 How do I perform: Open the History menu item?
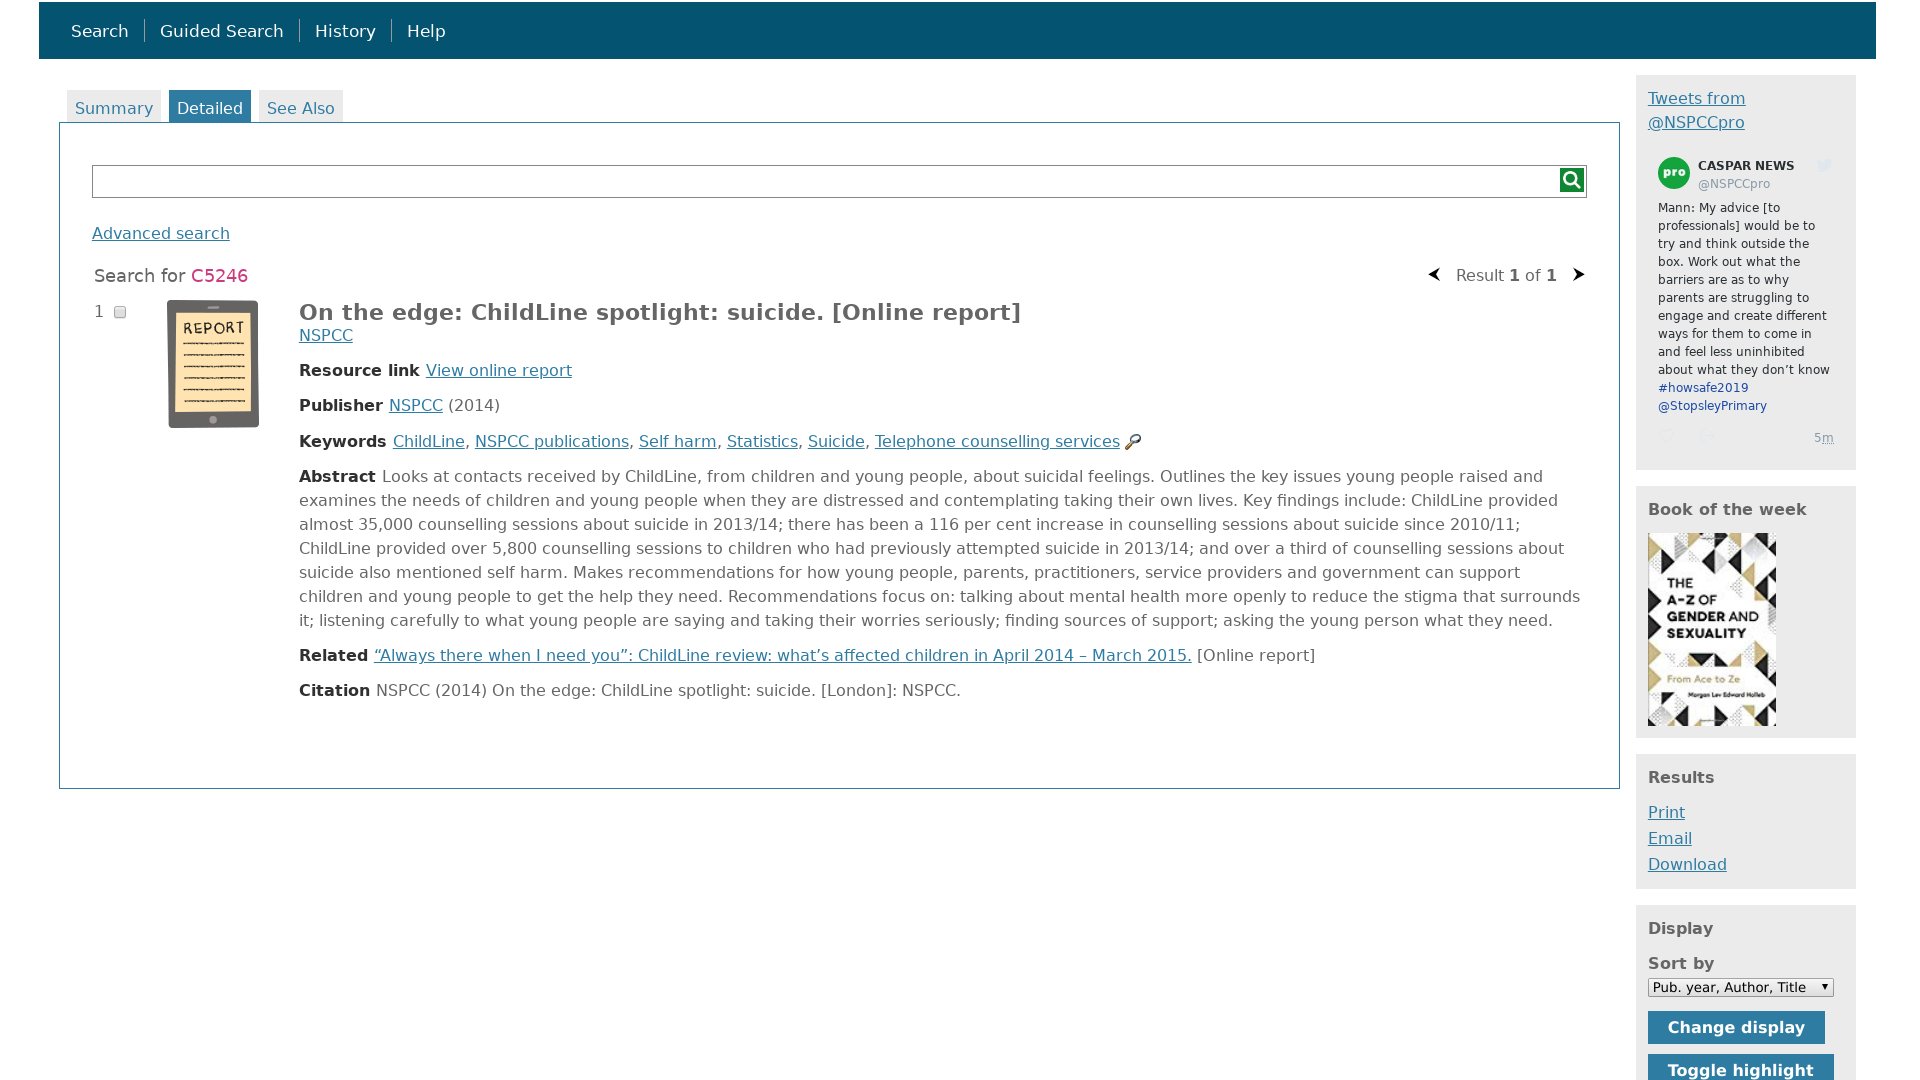(345, 31)
